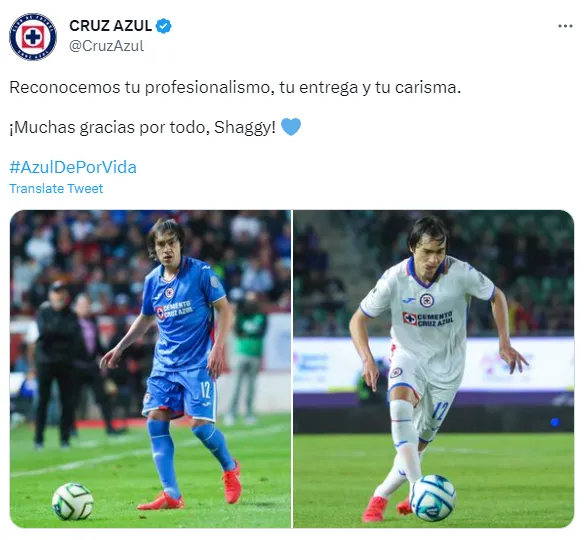The height and width of the screenshot is (540, 584).
Task: Click the CRUZ AZUL display name
Action: (111, 26)
